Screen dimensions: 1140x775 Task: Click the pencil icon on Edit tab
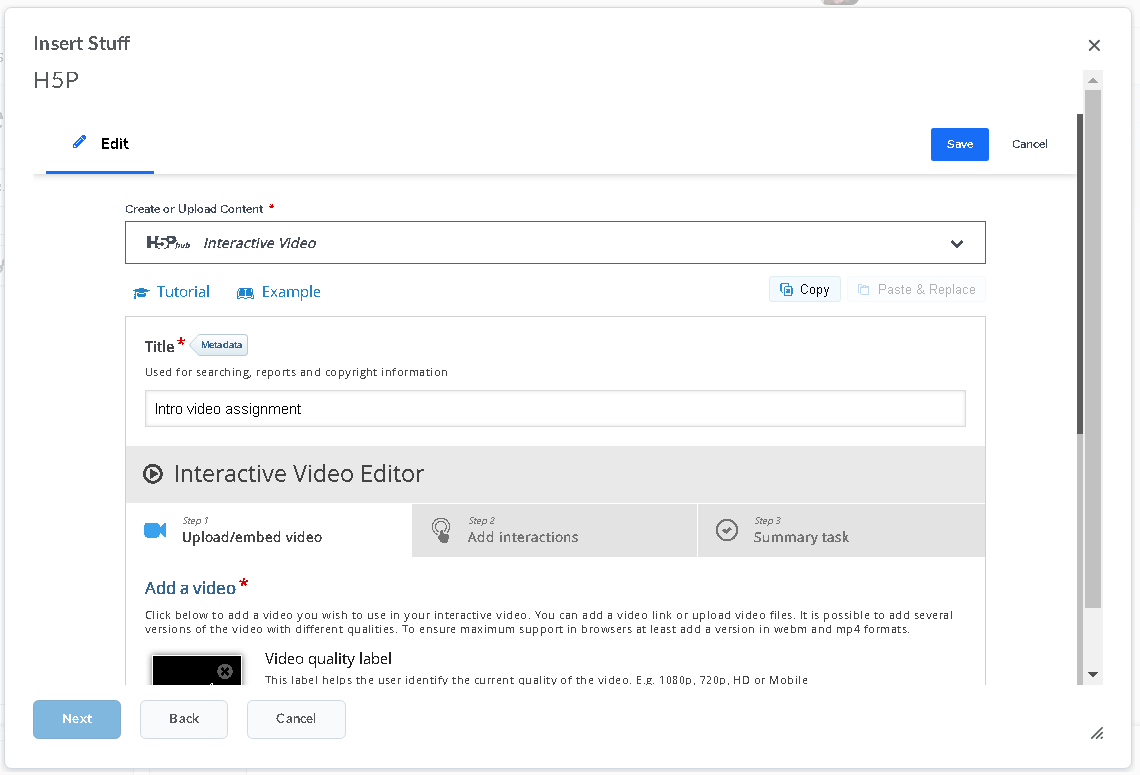pyautogui.click(x=79, y=142)
